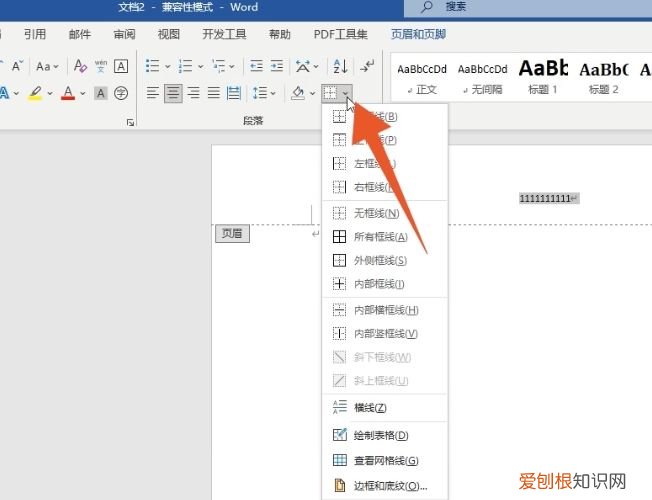This screenshot has height=500, width=652.
Task: Switch to the 视图 tab
Action: (168, 34)
